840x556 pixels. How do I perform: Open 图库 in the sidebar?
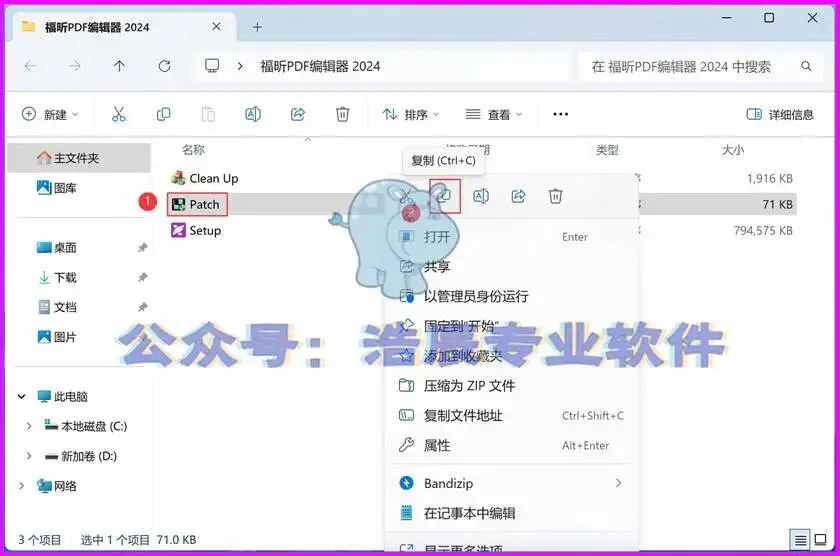tap(56, 187)
